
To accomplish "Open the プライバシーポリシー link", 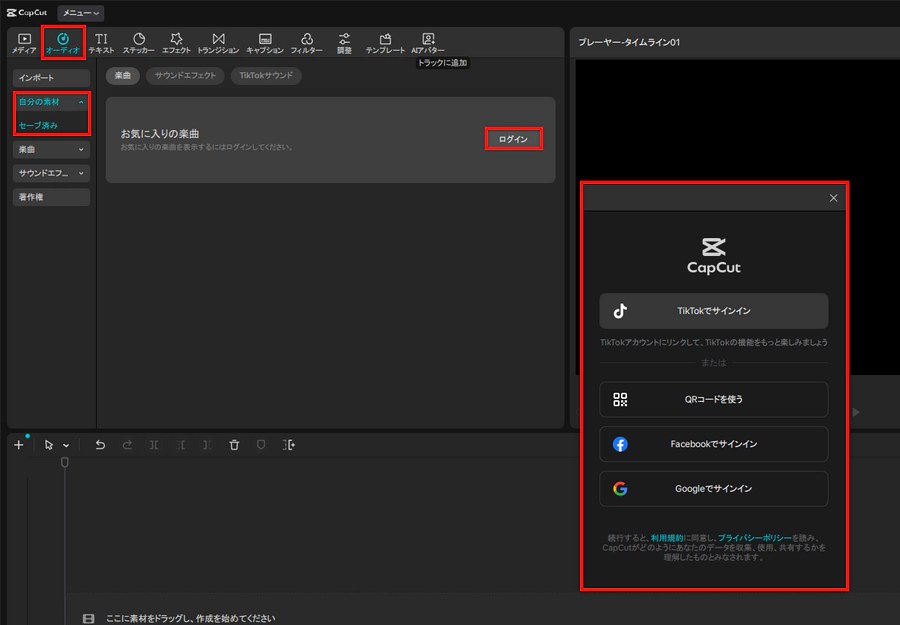I will [x=754, y=538].
